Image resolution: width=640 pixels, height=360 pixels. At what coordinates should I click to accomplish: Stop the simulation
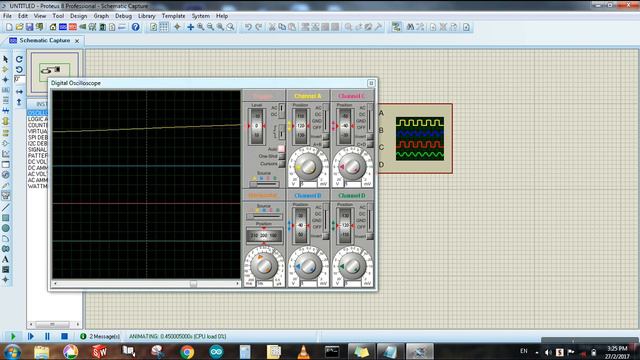pos(64,336)
